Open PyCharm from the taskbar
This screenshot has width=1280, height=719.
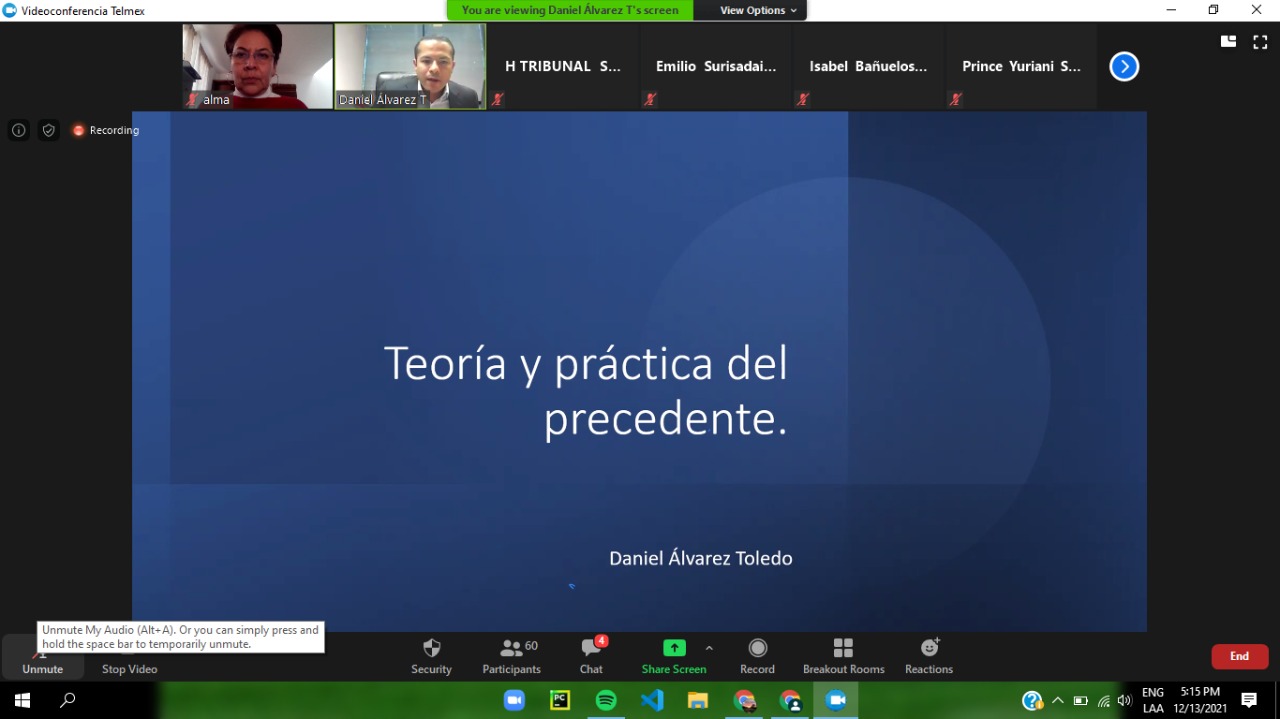point(560,700)
